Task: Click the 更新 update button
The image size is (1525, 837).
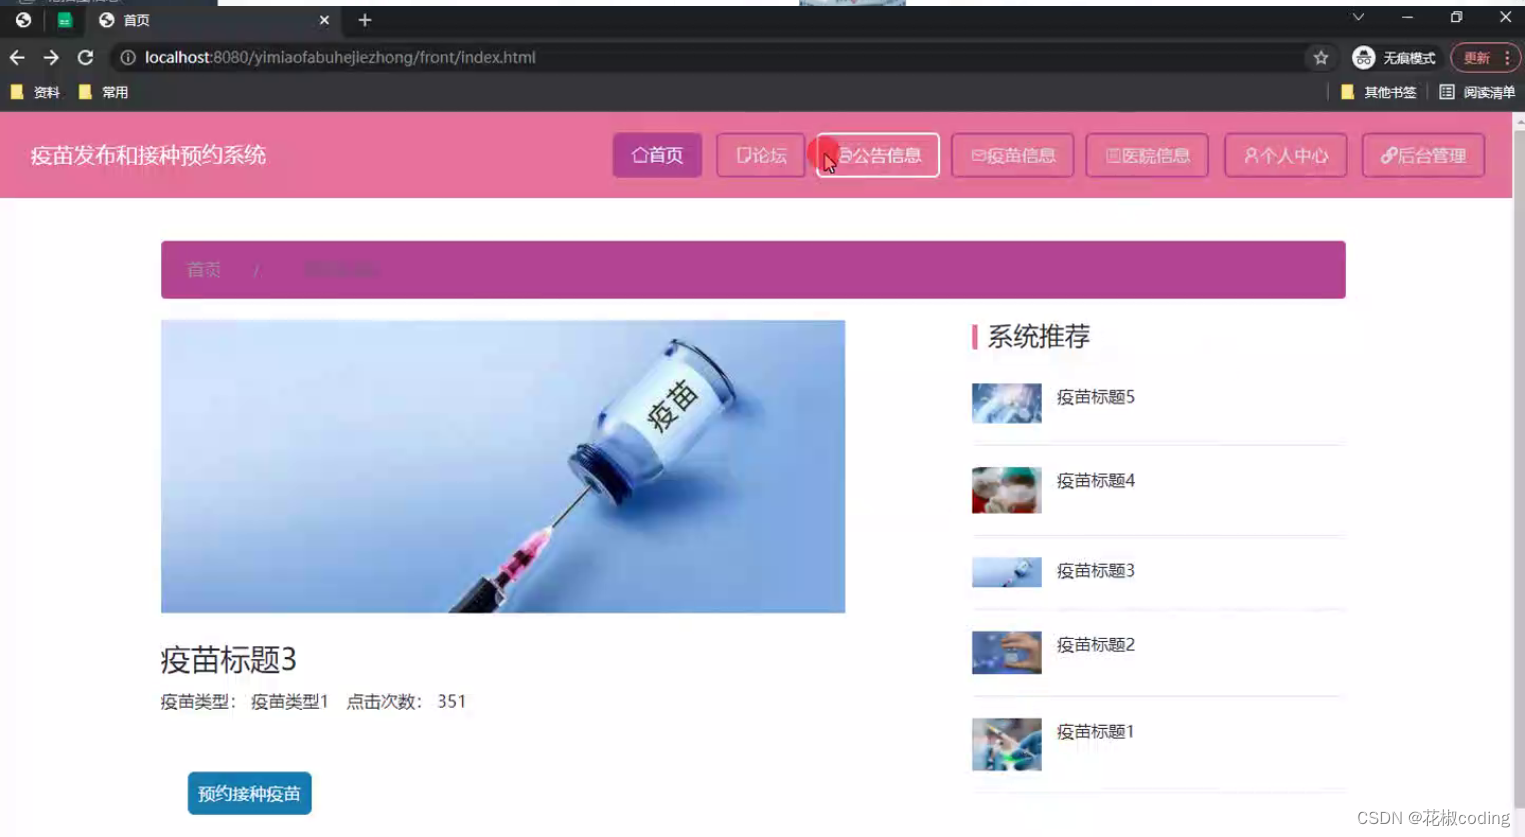Action: click(1479, 57)
